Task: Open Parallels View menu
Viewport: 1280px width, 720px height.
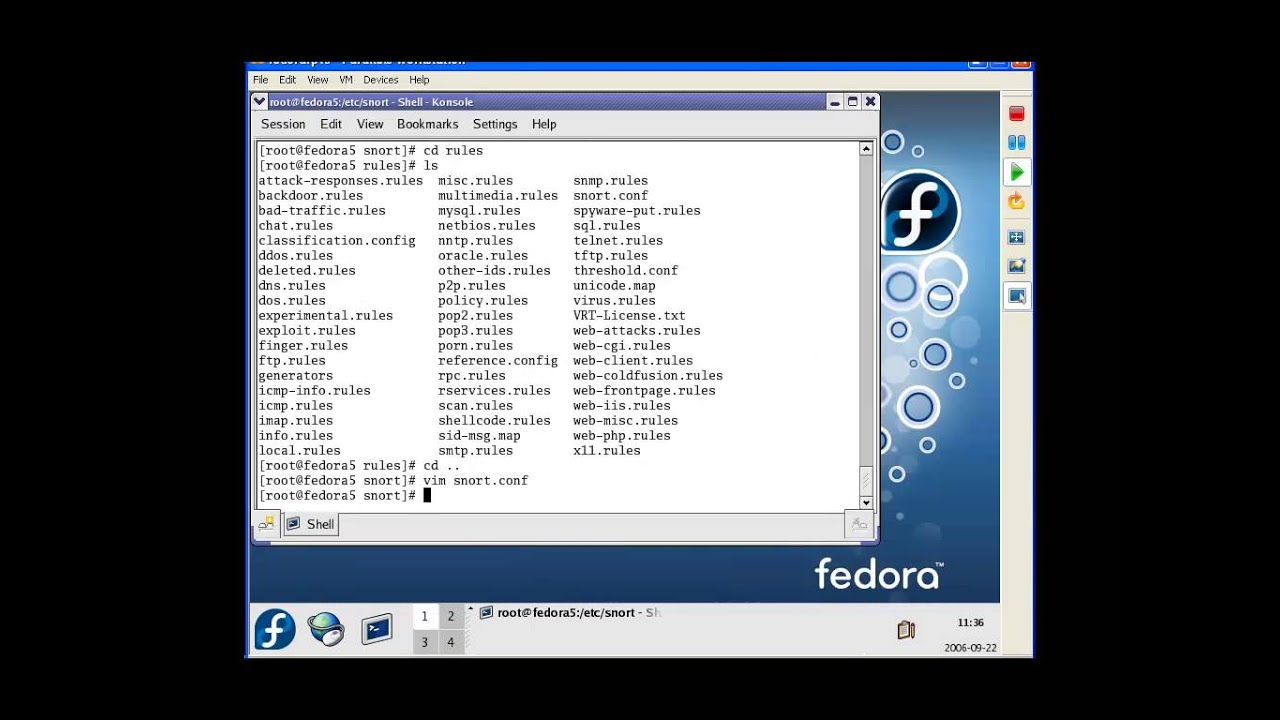Action: point(318,80)
